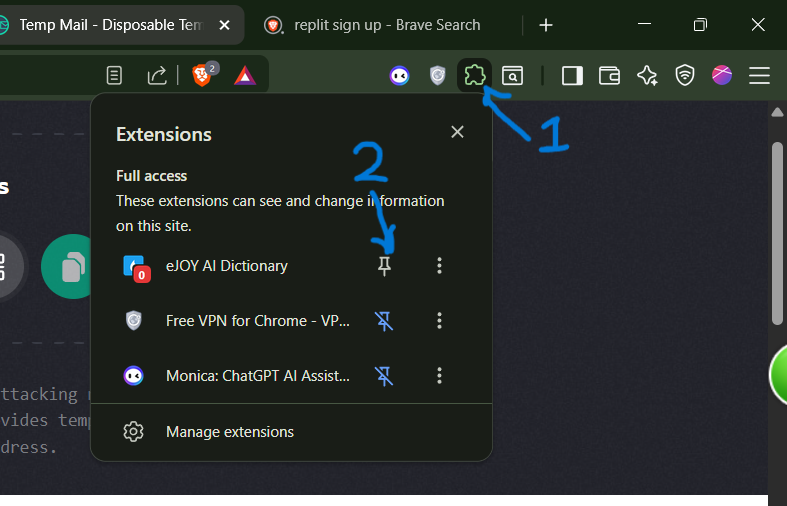Click the Free VPN shield toolbar icon
Screen dimensions: 787x506
point(438,76)
